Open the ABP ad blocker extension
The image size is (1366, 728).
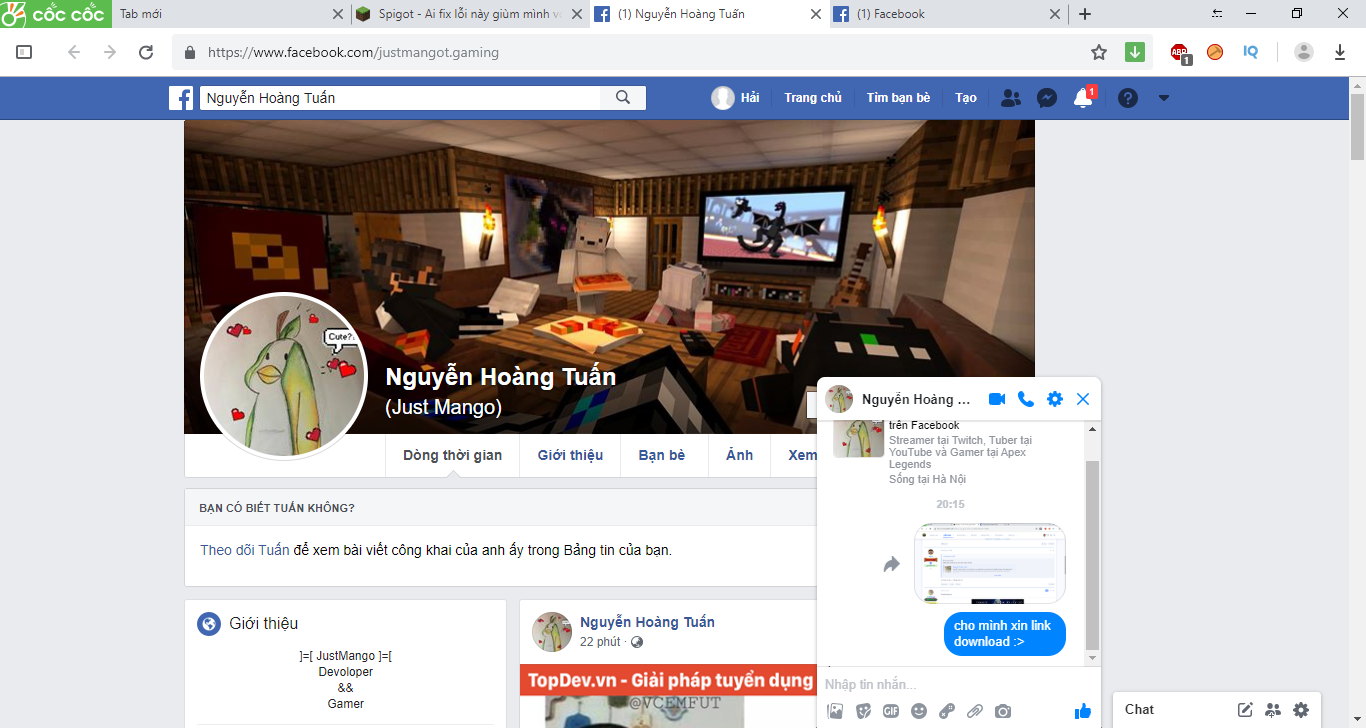[x=1180, y=52]
